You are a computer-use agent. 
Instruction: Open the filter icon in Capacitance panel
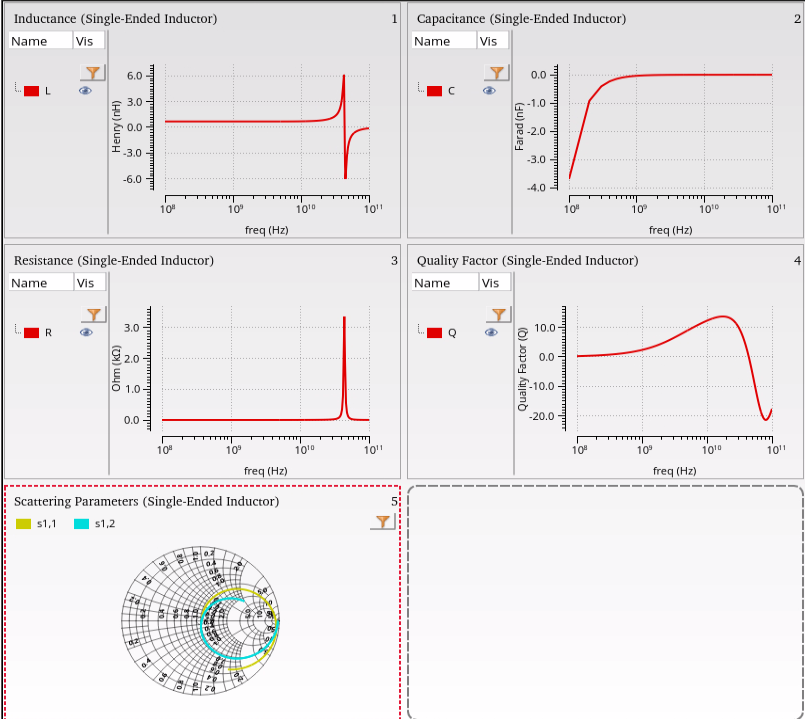pos(496,72)
